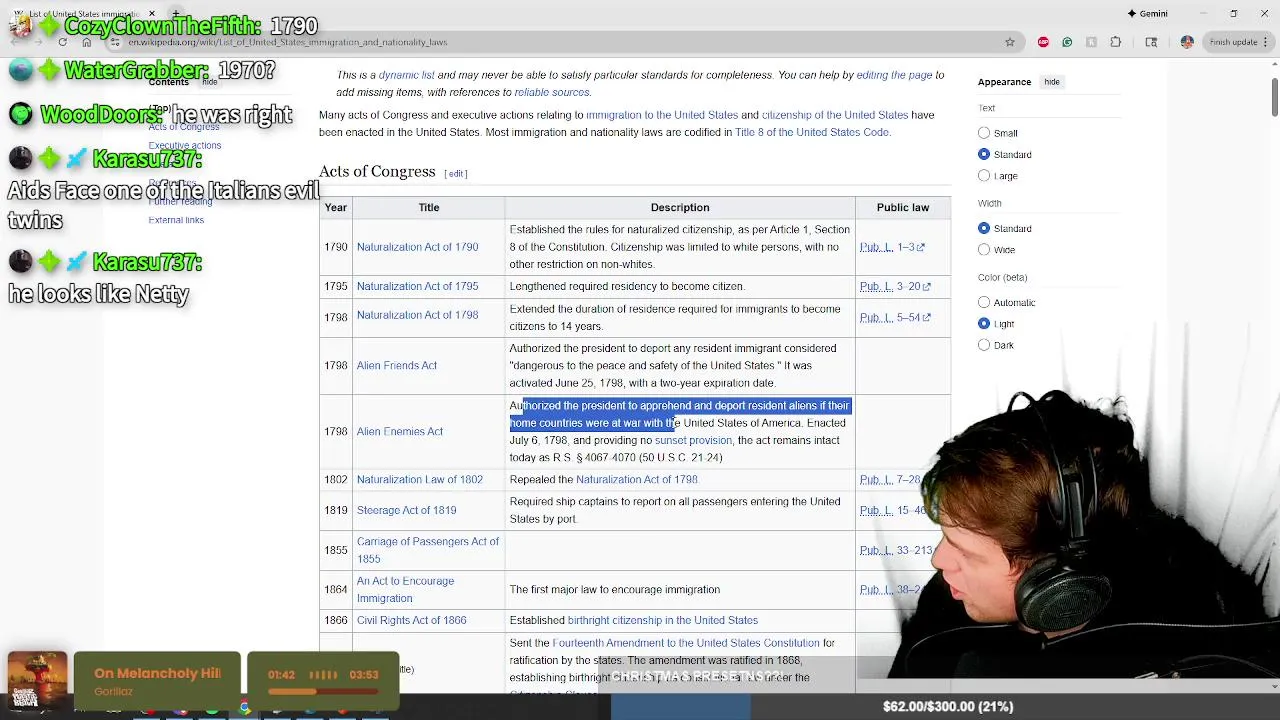Bookmark this page with the star icon
The width and height of the screenshot is (1280, 720).
(x=1010, y=42)
